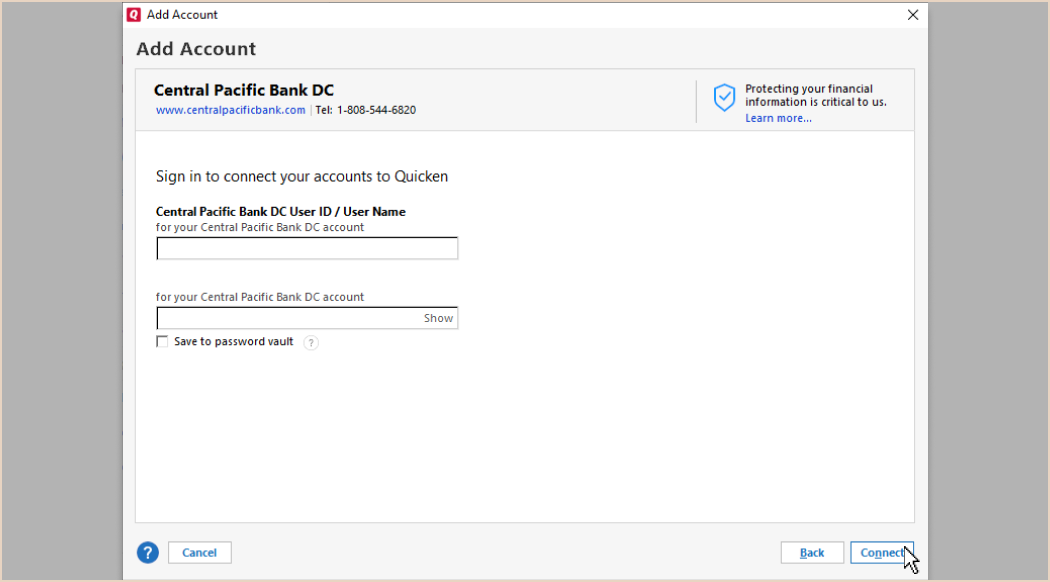Click the User ID / User Name field

pyautogui.click(x=307, y=248)
